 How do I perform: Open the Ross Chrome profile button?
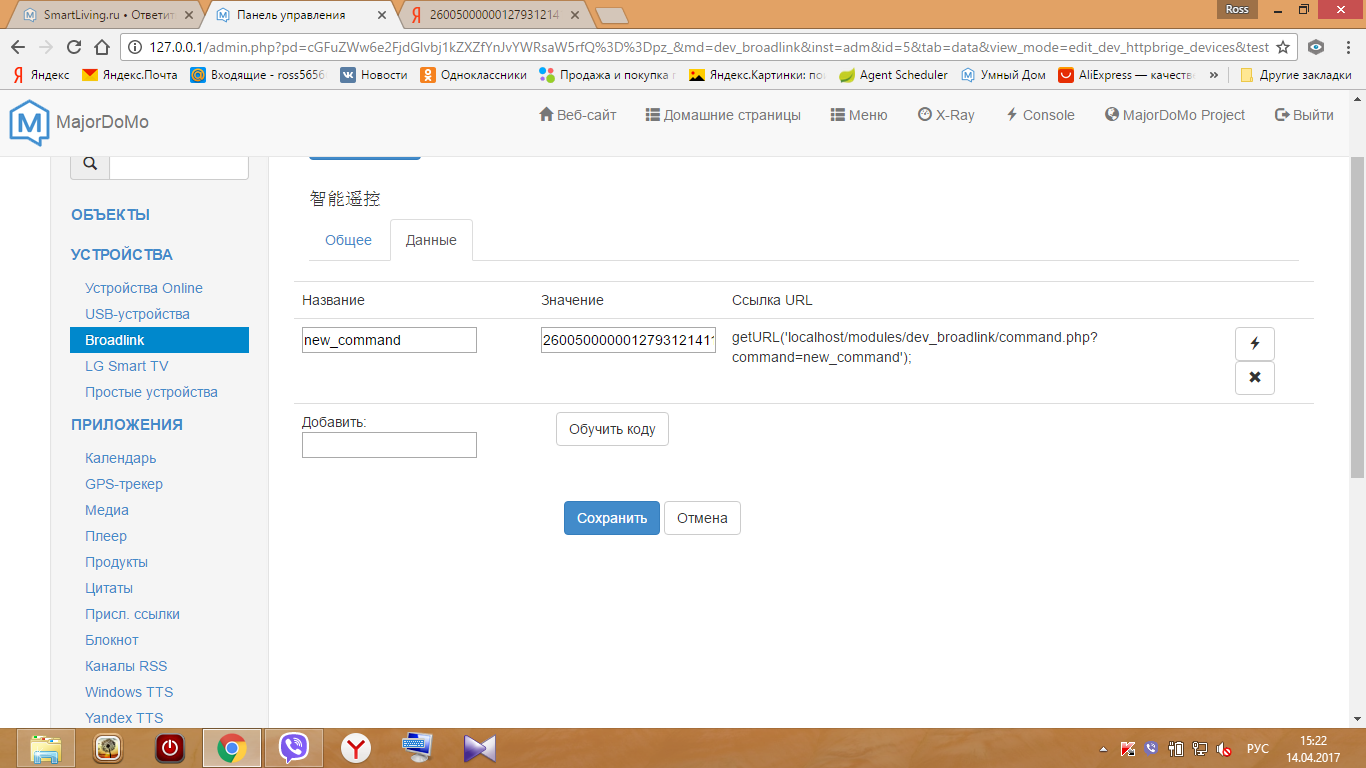[1237, 9]
